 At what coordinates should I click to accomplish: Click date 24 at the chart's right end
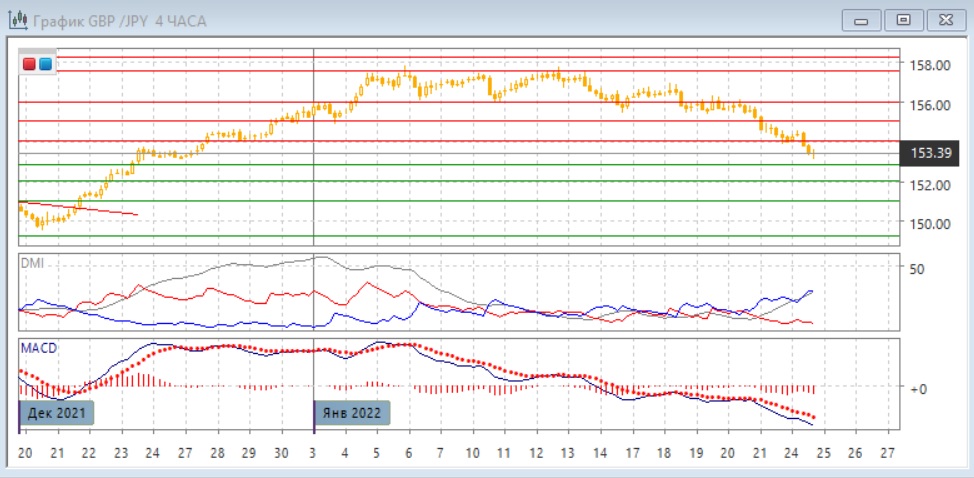coord(793,453)
